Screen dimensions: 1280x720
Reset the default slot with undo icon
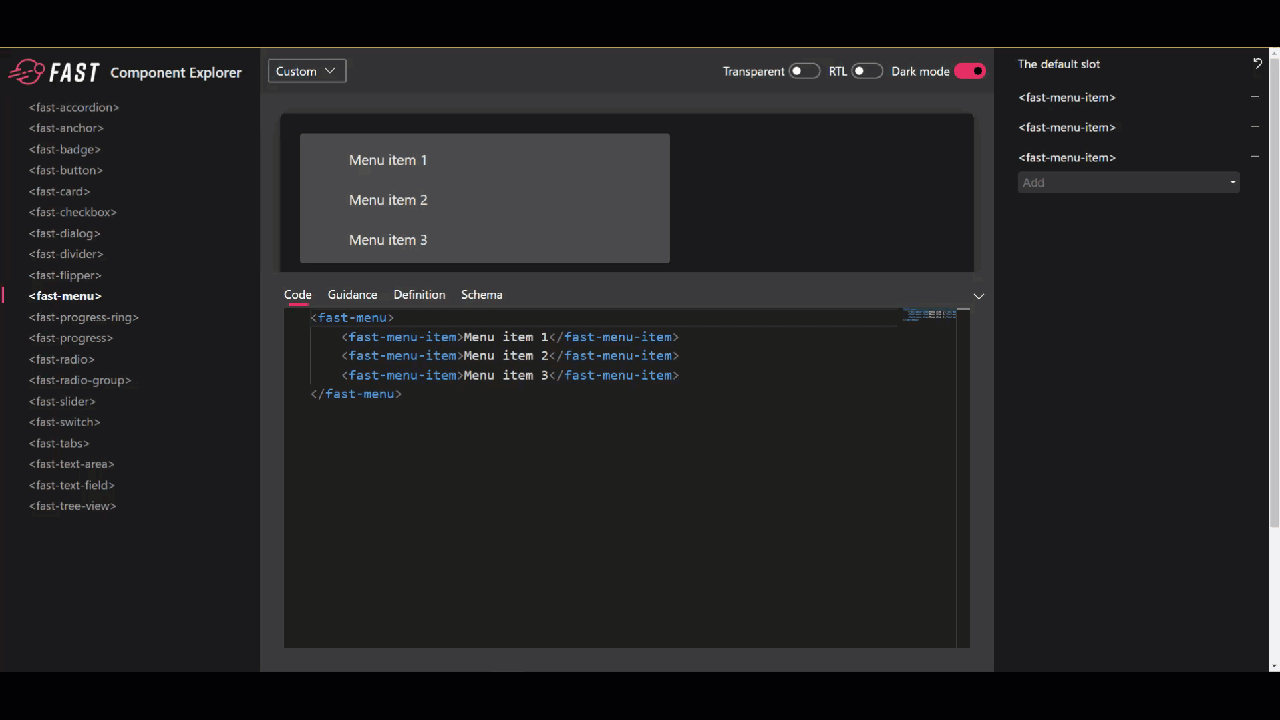pyautogui.click(x=1257, y=64)
